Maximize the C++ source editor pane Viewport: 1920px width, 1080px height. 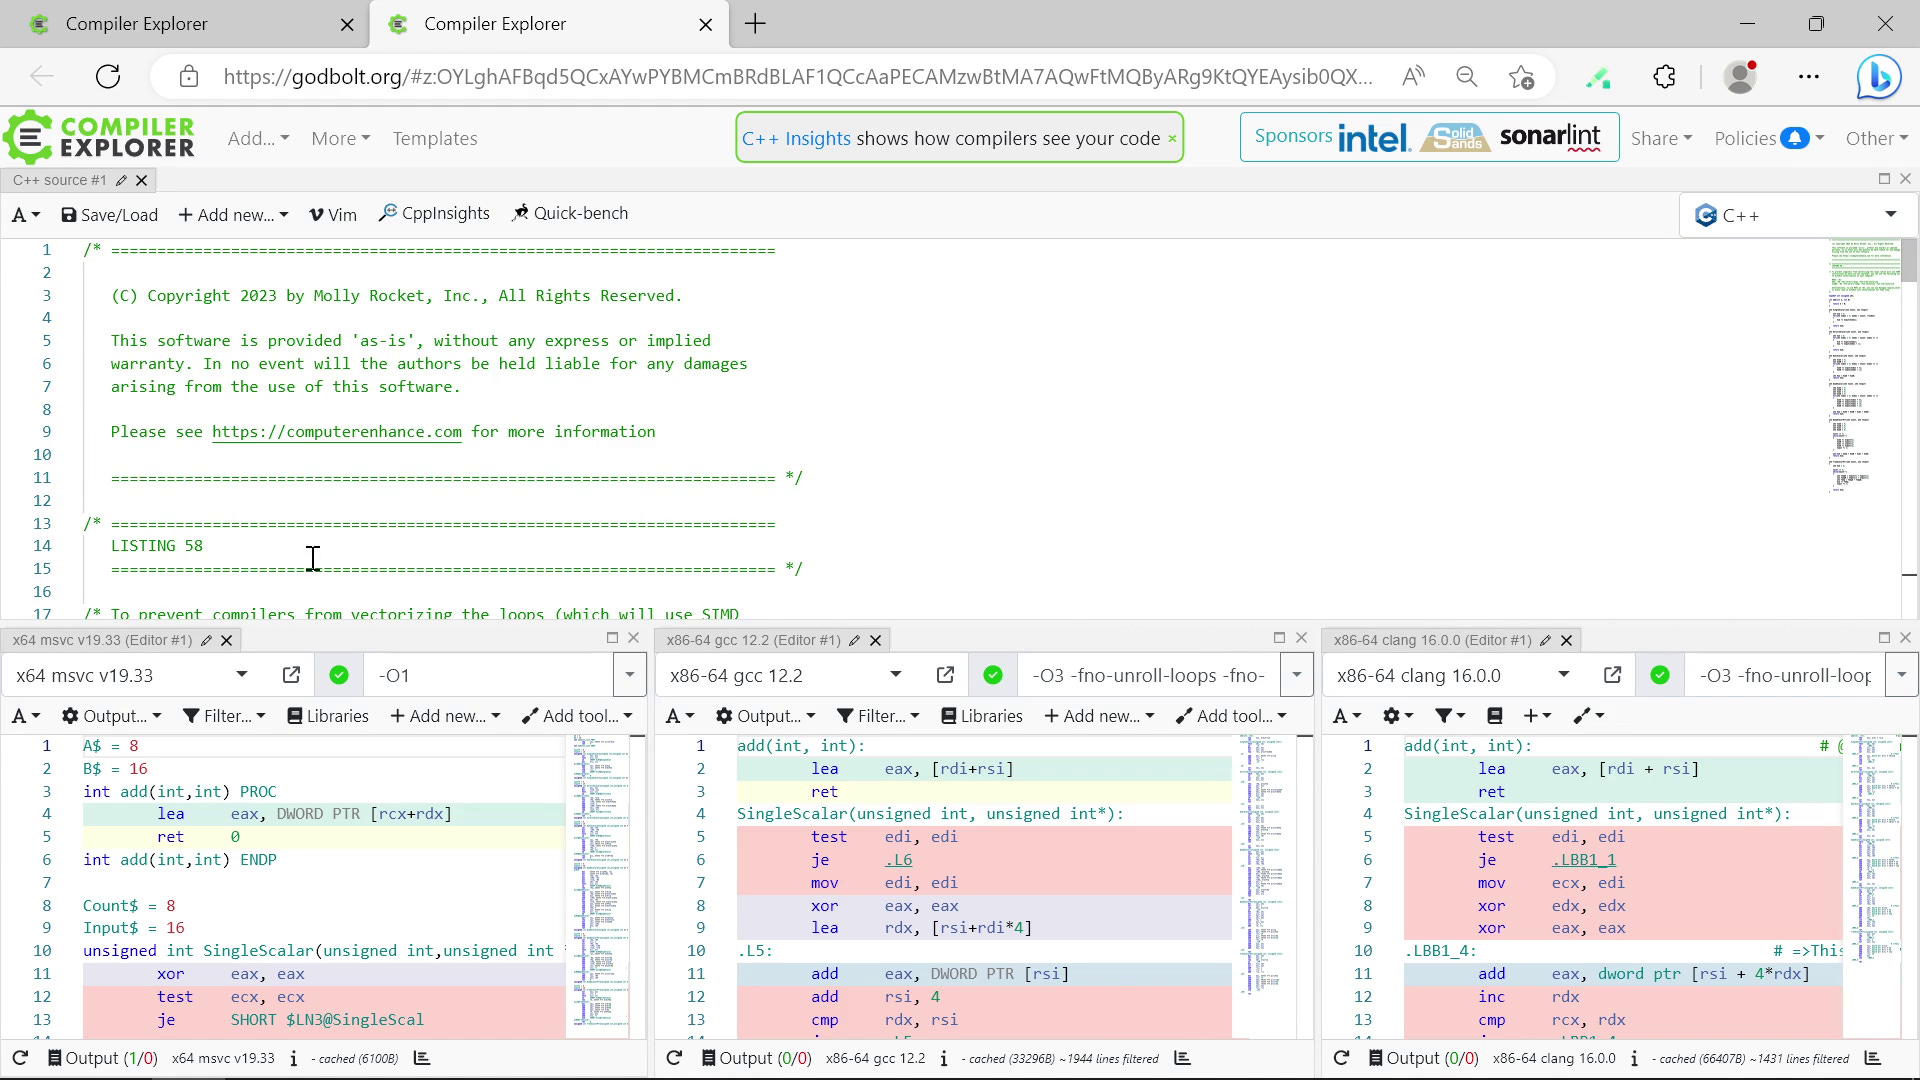click(x=1884, y=179)
